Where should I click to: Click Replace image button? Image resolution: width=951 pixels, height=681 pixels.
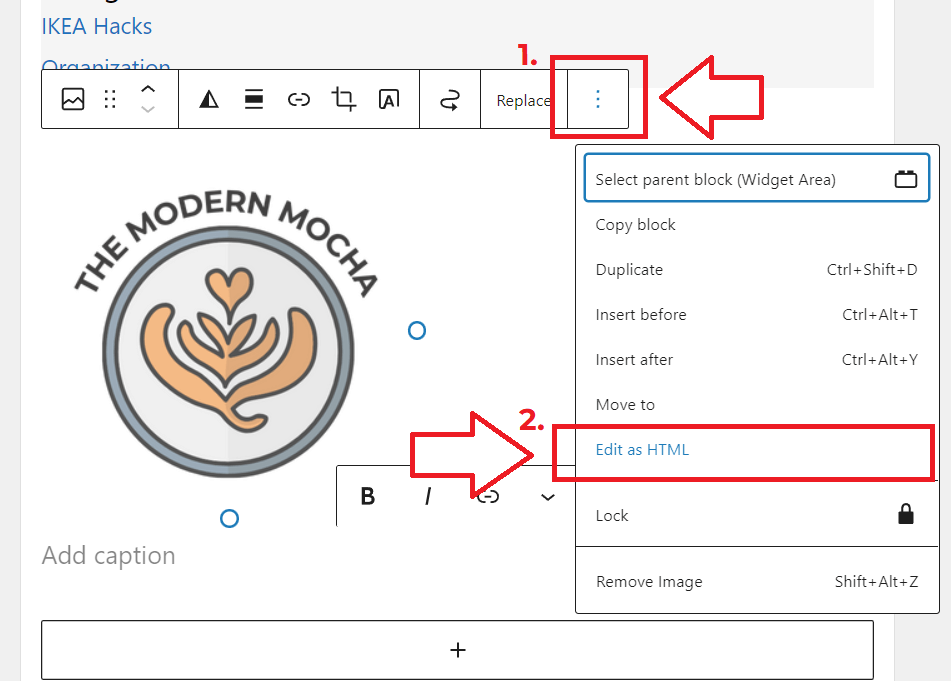point(524,100)
